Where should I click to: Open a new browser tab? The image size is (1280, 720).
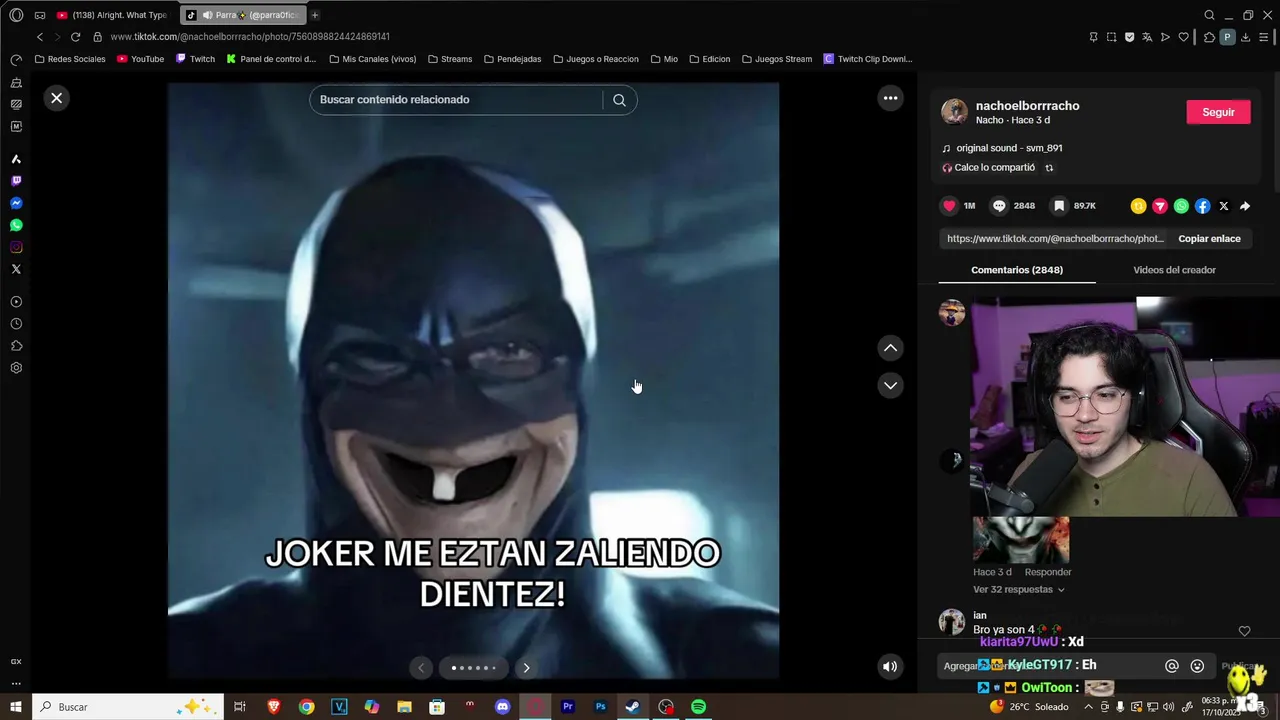pyautogui.click(x=315, y=15)
